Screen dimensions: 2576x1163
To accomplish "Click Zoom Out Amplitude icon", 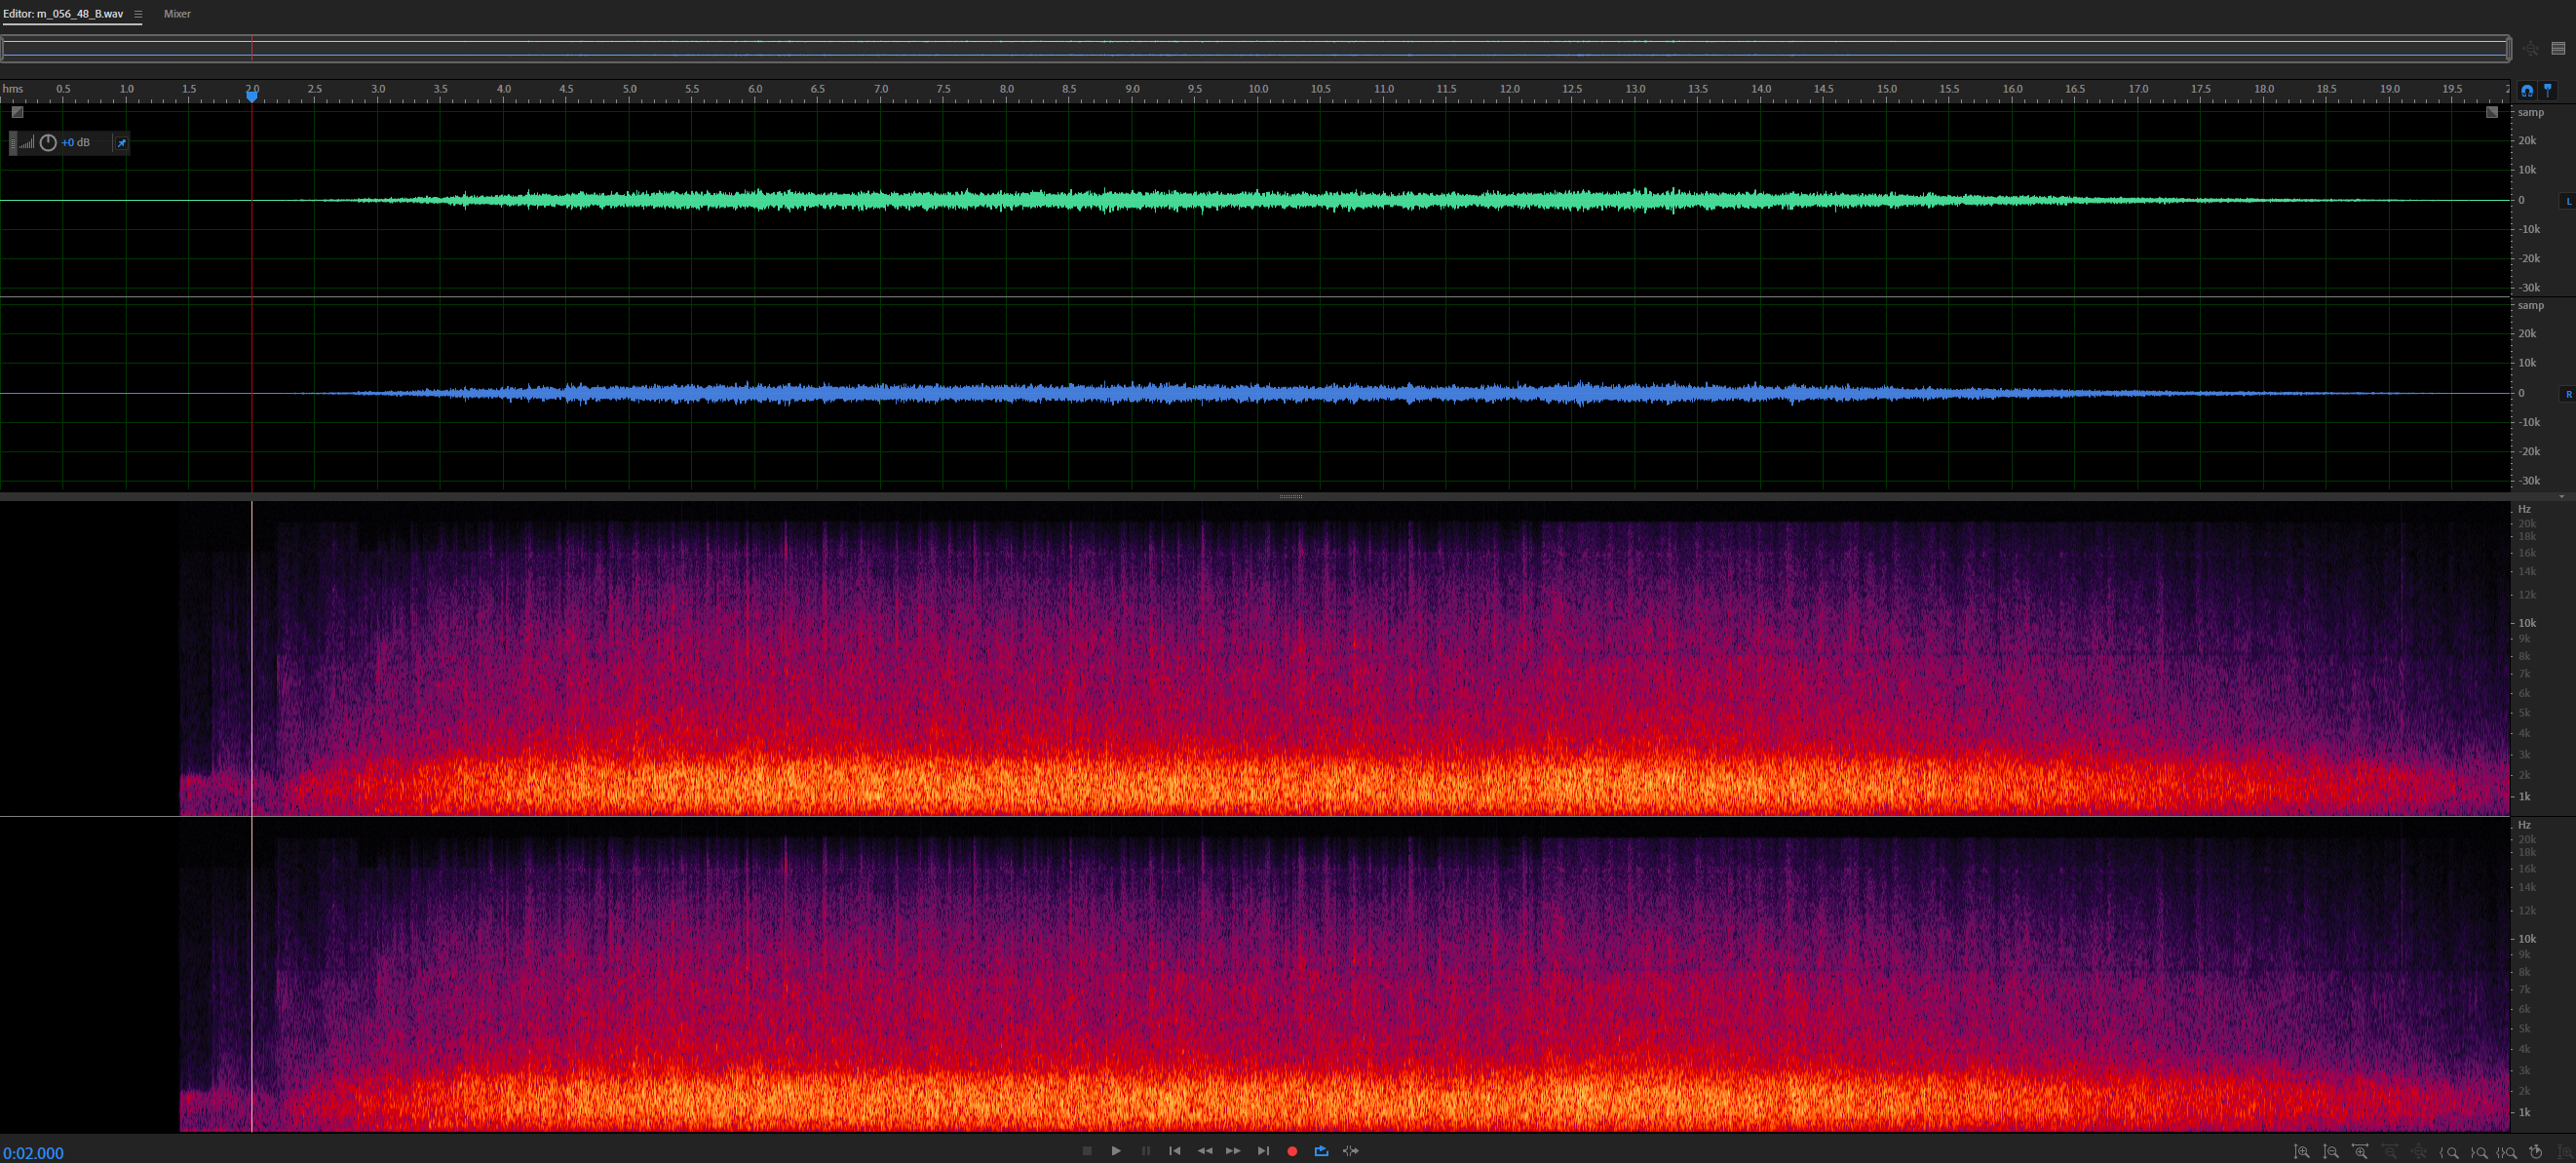I will (2331, 1152).
